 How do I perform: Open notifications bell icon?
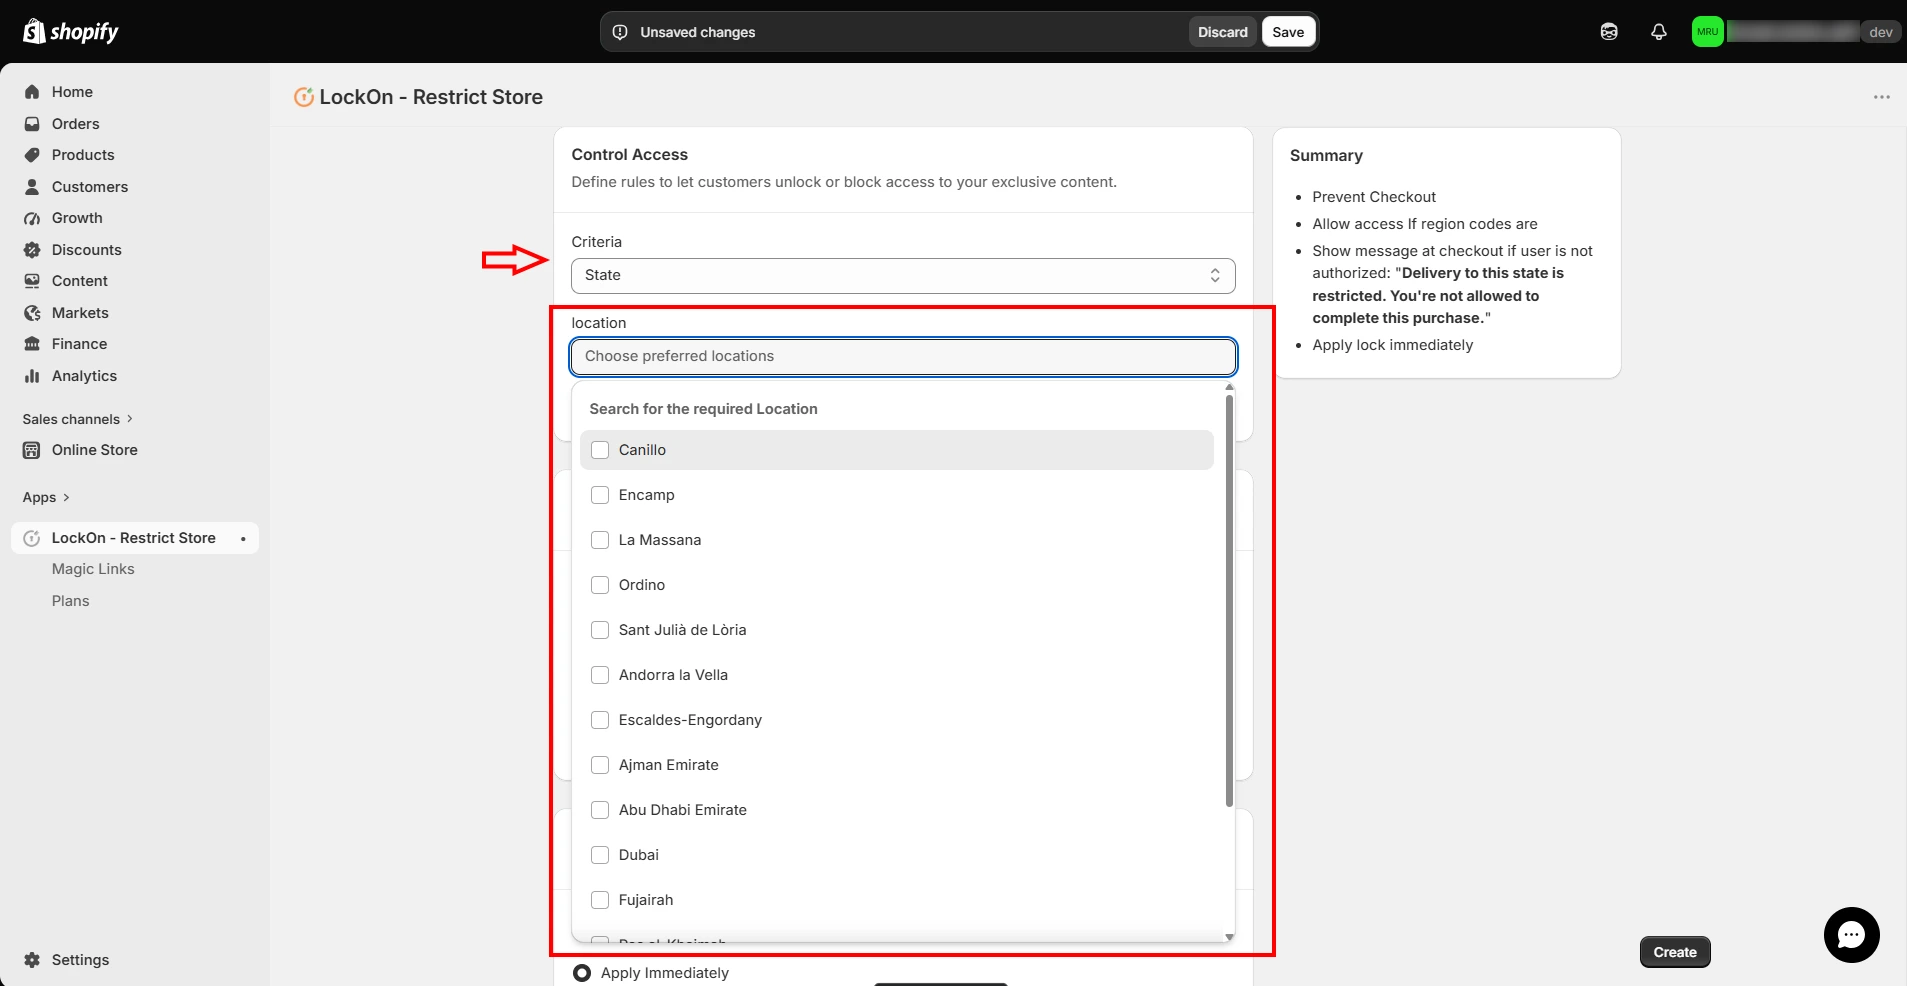pyautogui.click(x=1659, y=32)
